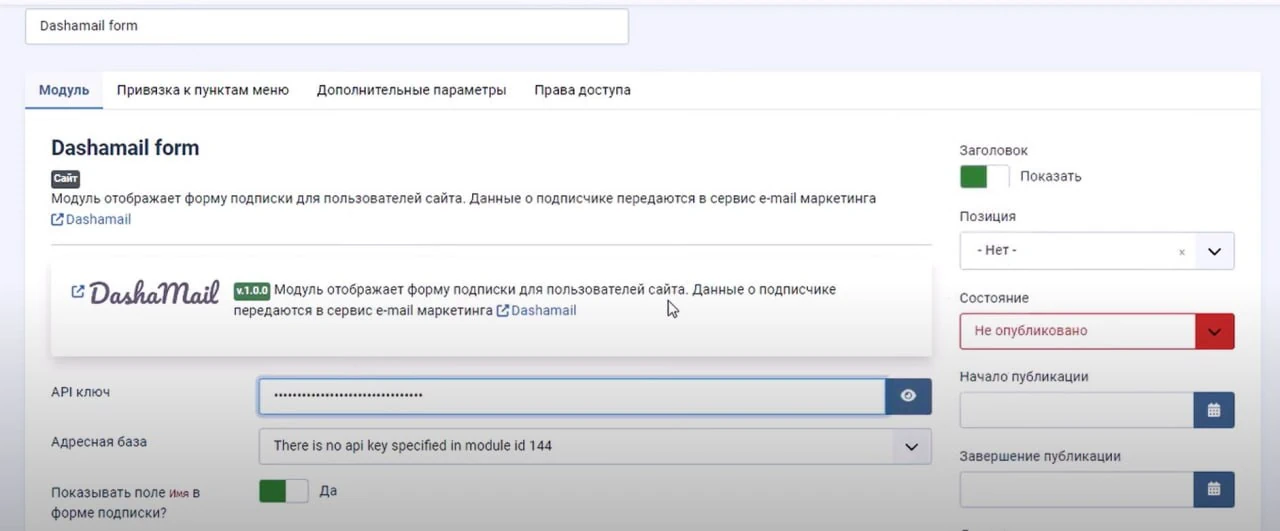Focus the API ключ password field
1280x531 pixels.
coord(572,396)
